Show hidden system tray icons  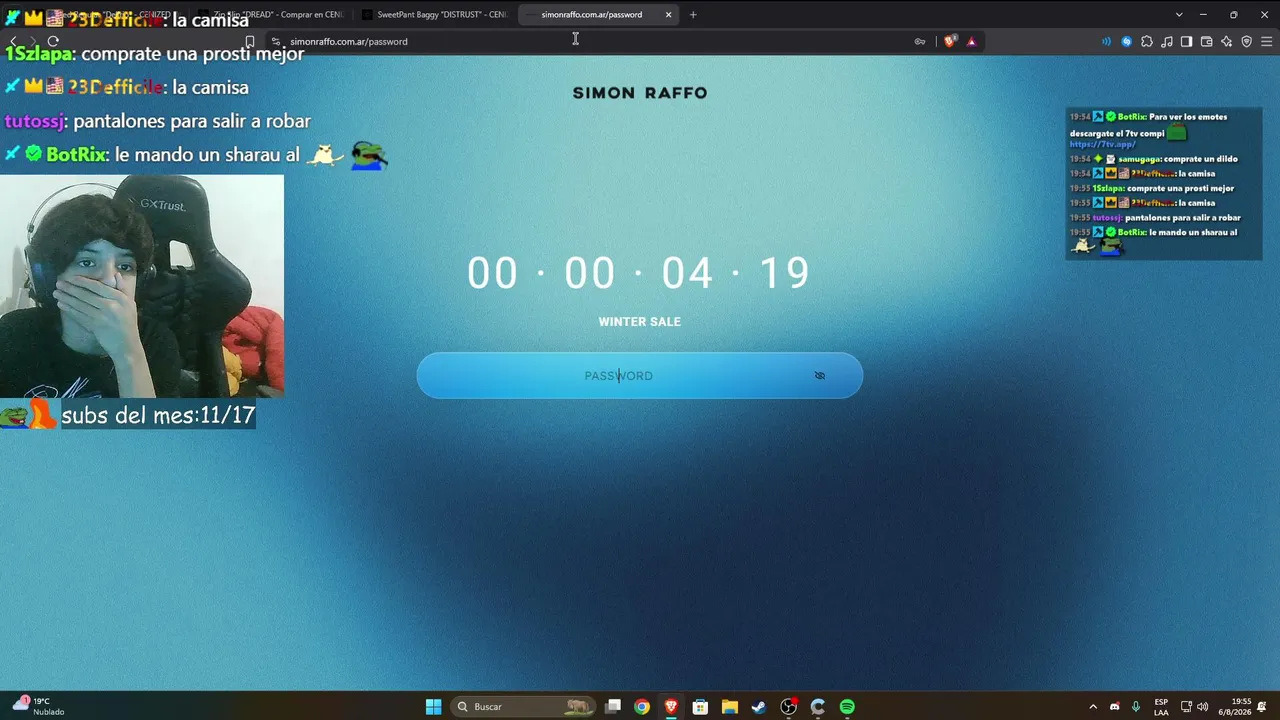tap(1093, 707)
